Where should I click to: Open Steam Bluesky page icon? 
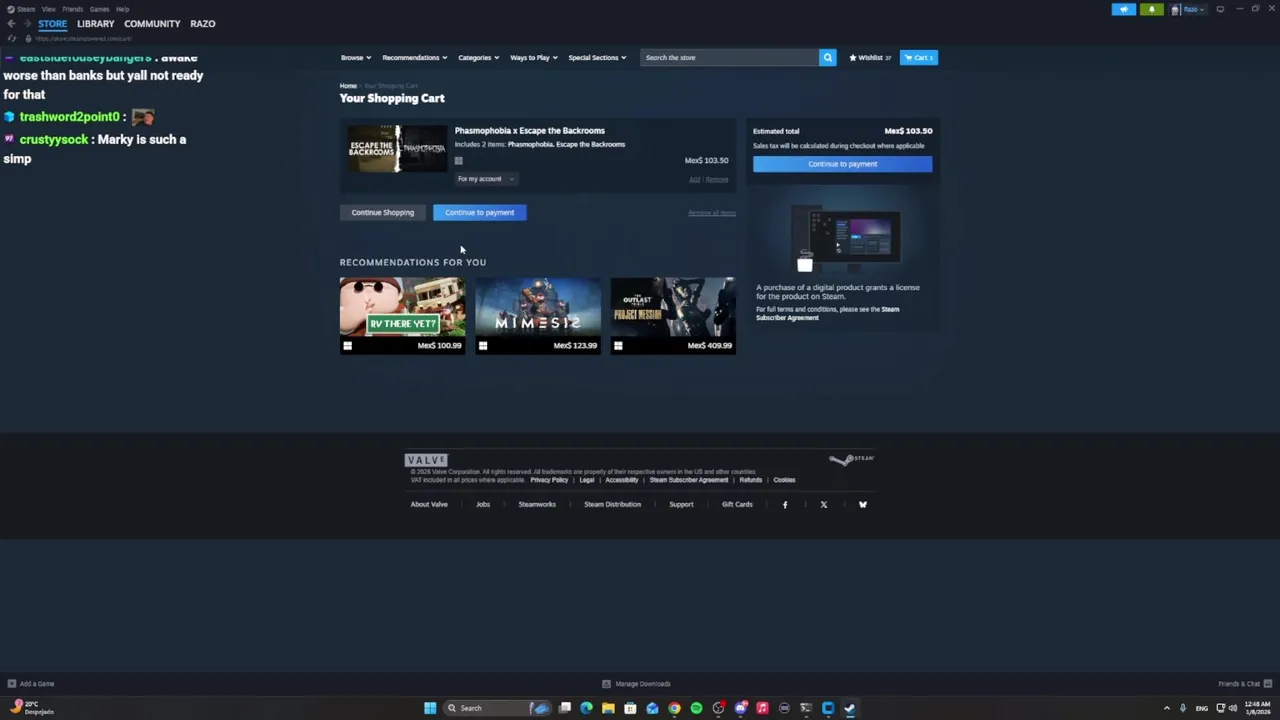863,505
